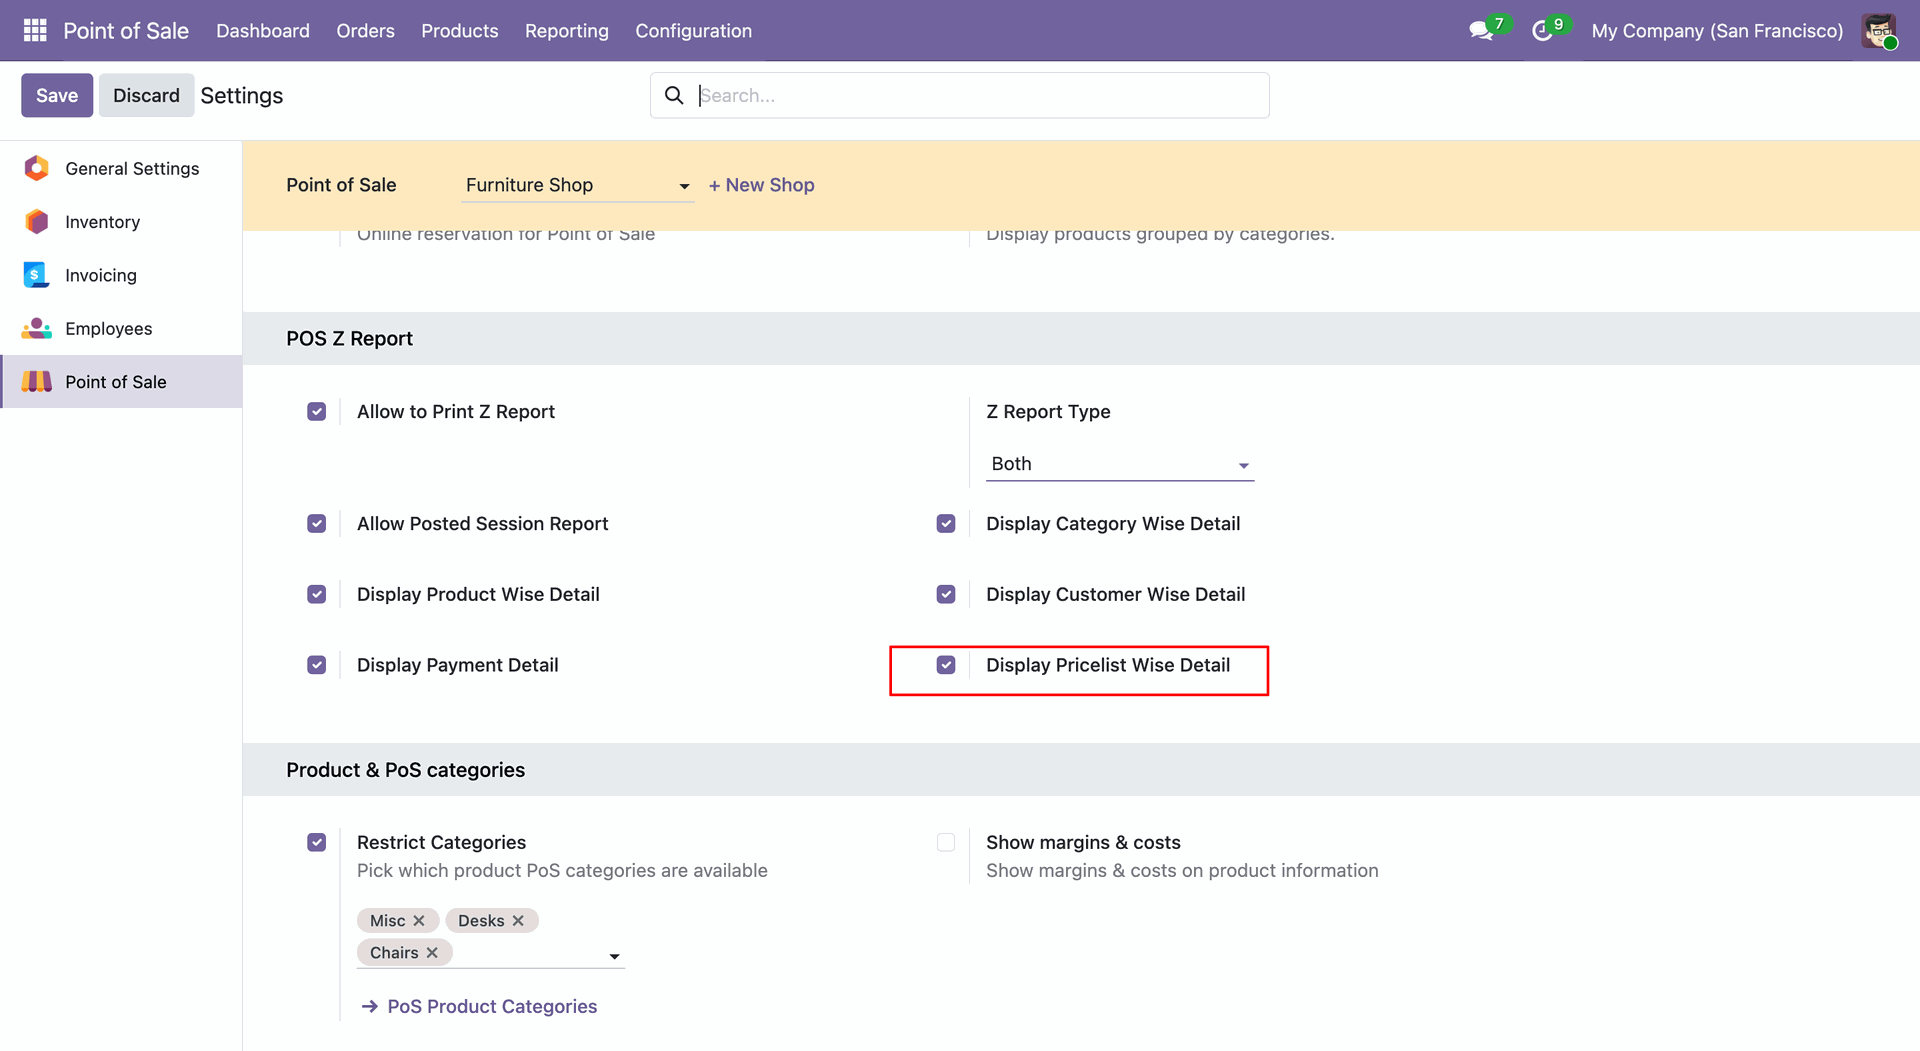Image resolution: width=1920 pixels, height=1051 pixels.
Task: Open the Configuration menu
Action: coord(693,31)
